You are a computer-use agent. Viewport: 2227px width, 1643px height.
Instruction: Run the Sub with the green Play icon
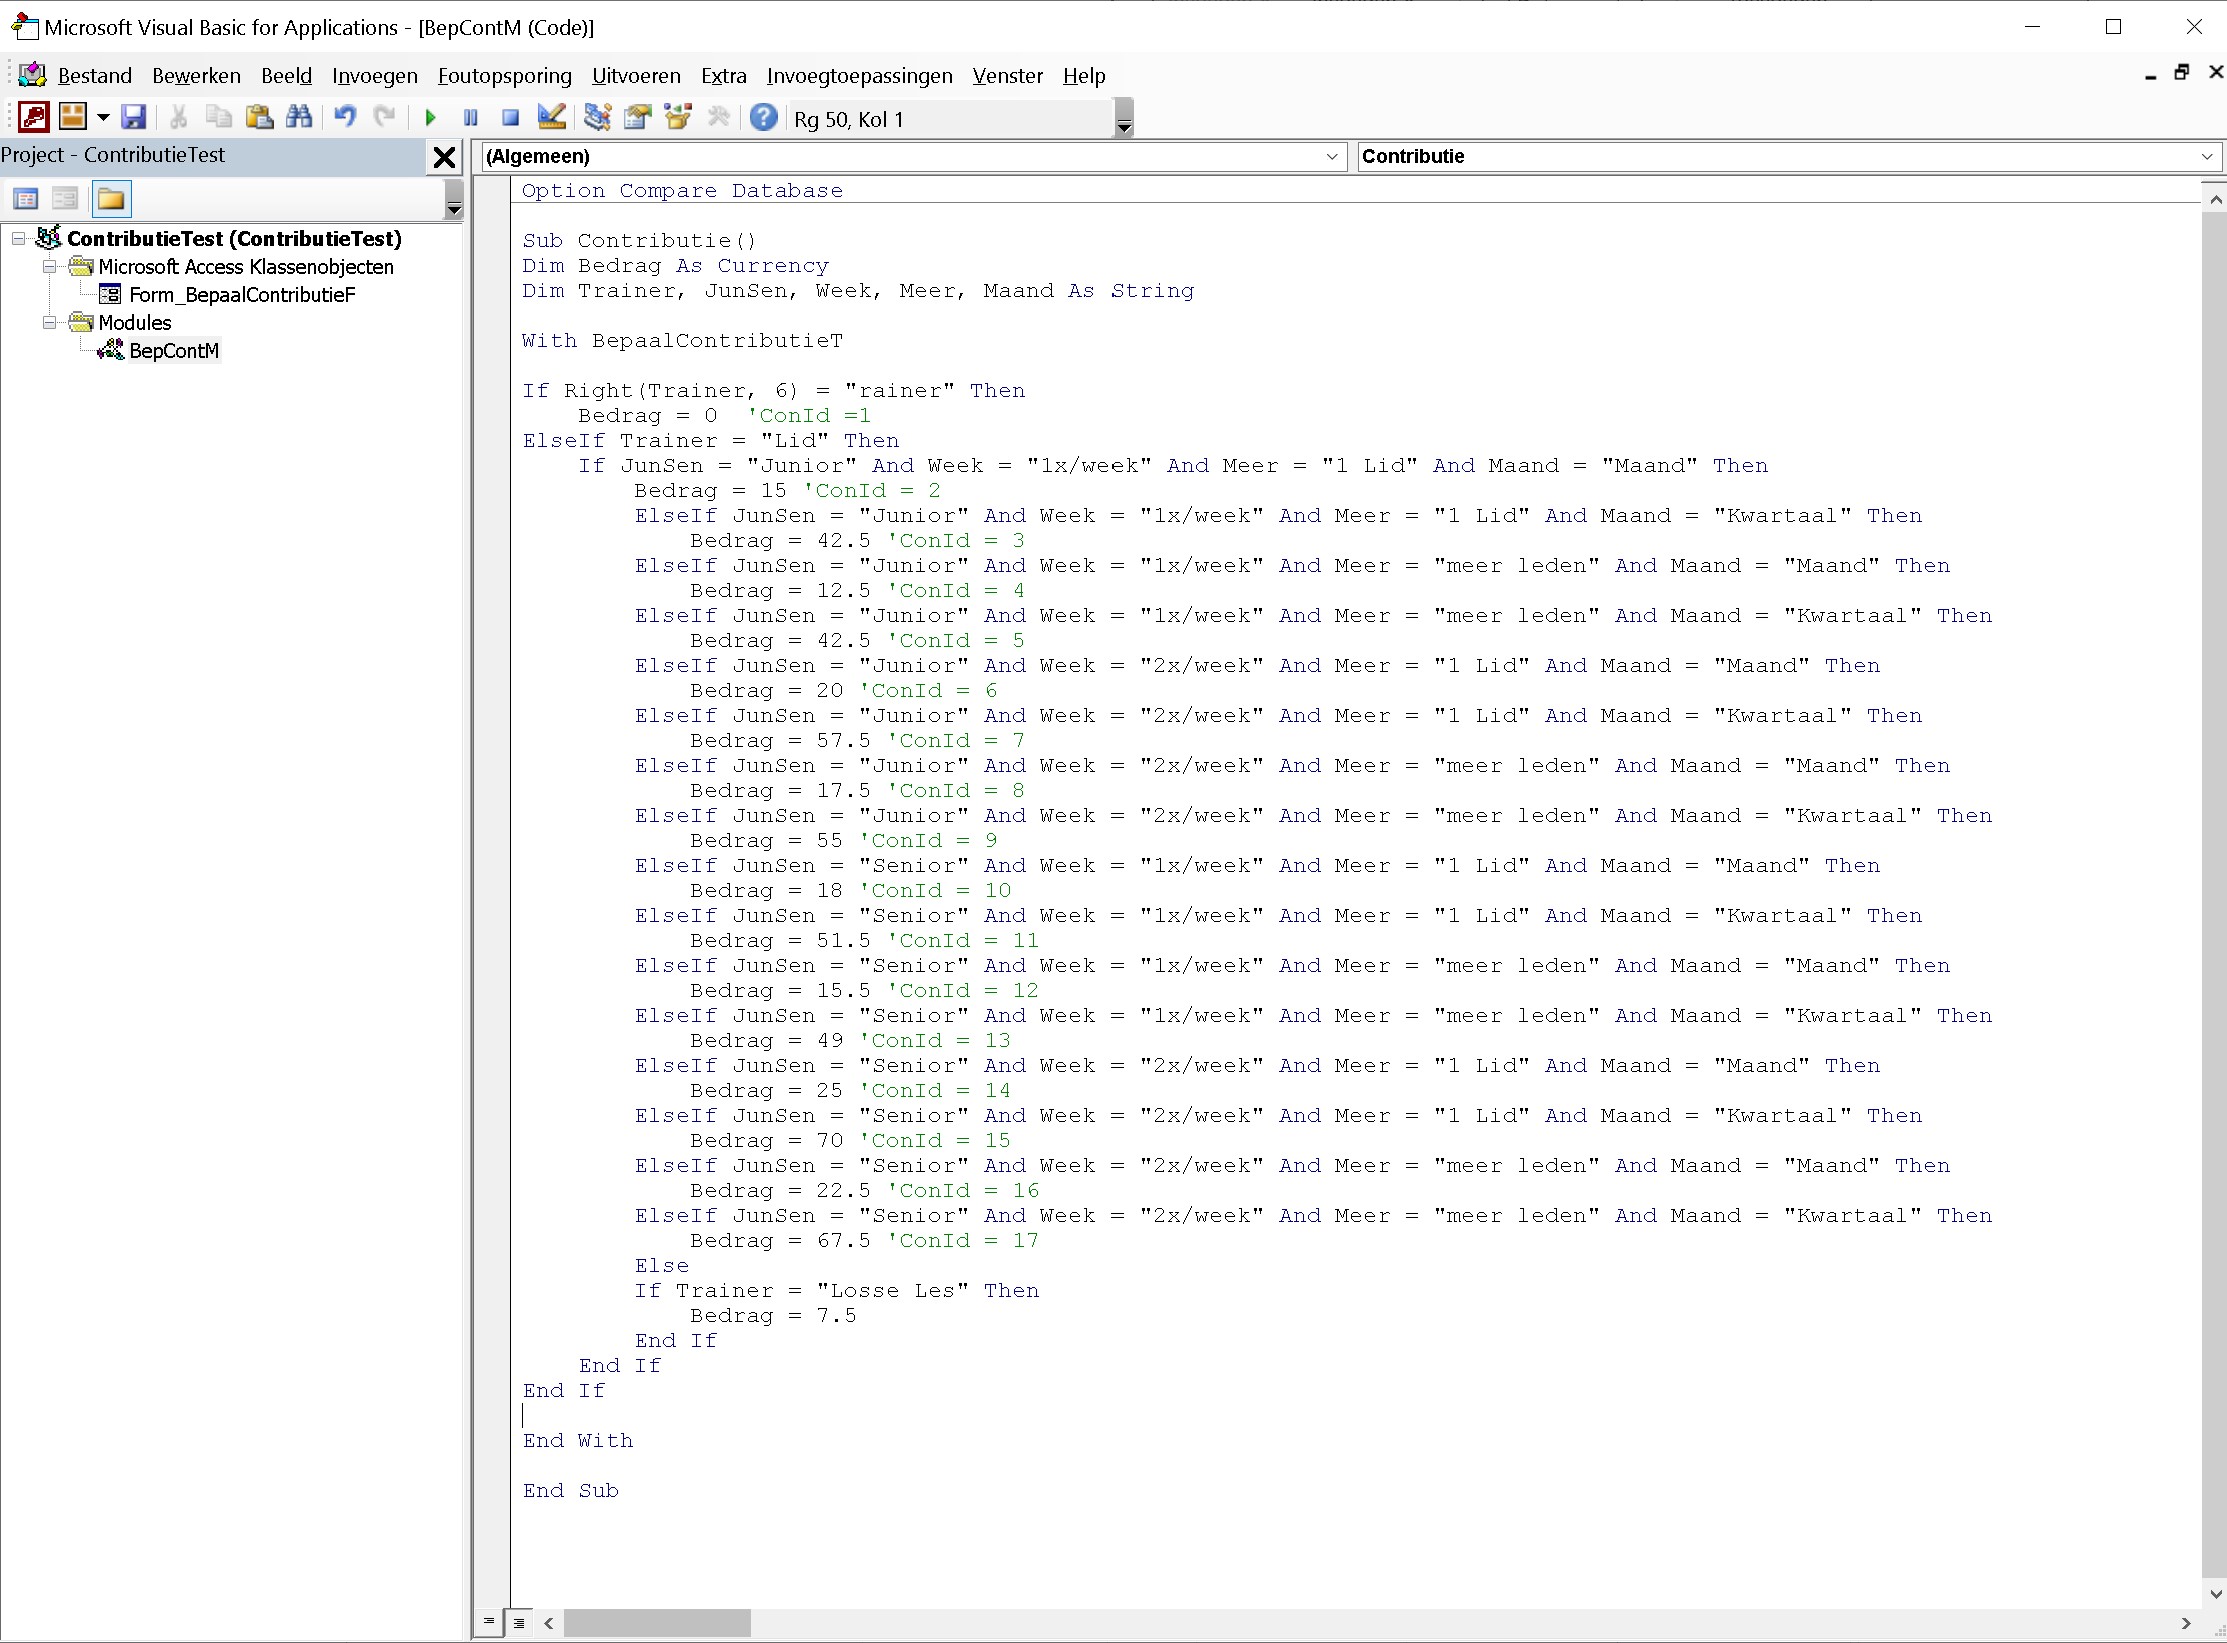[x=431, y=118]
